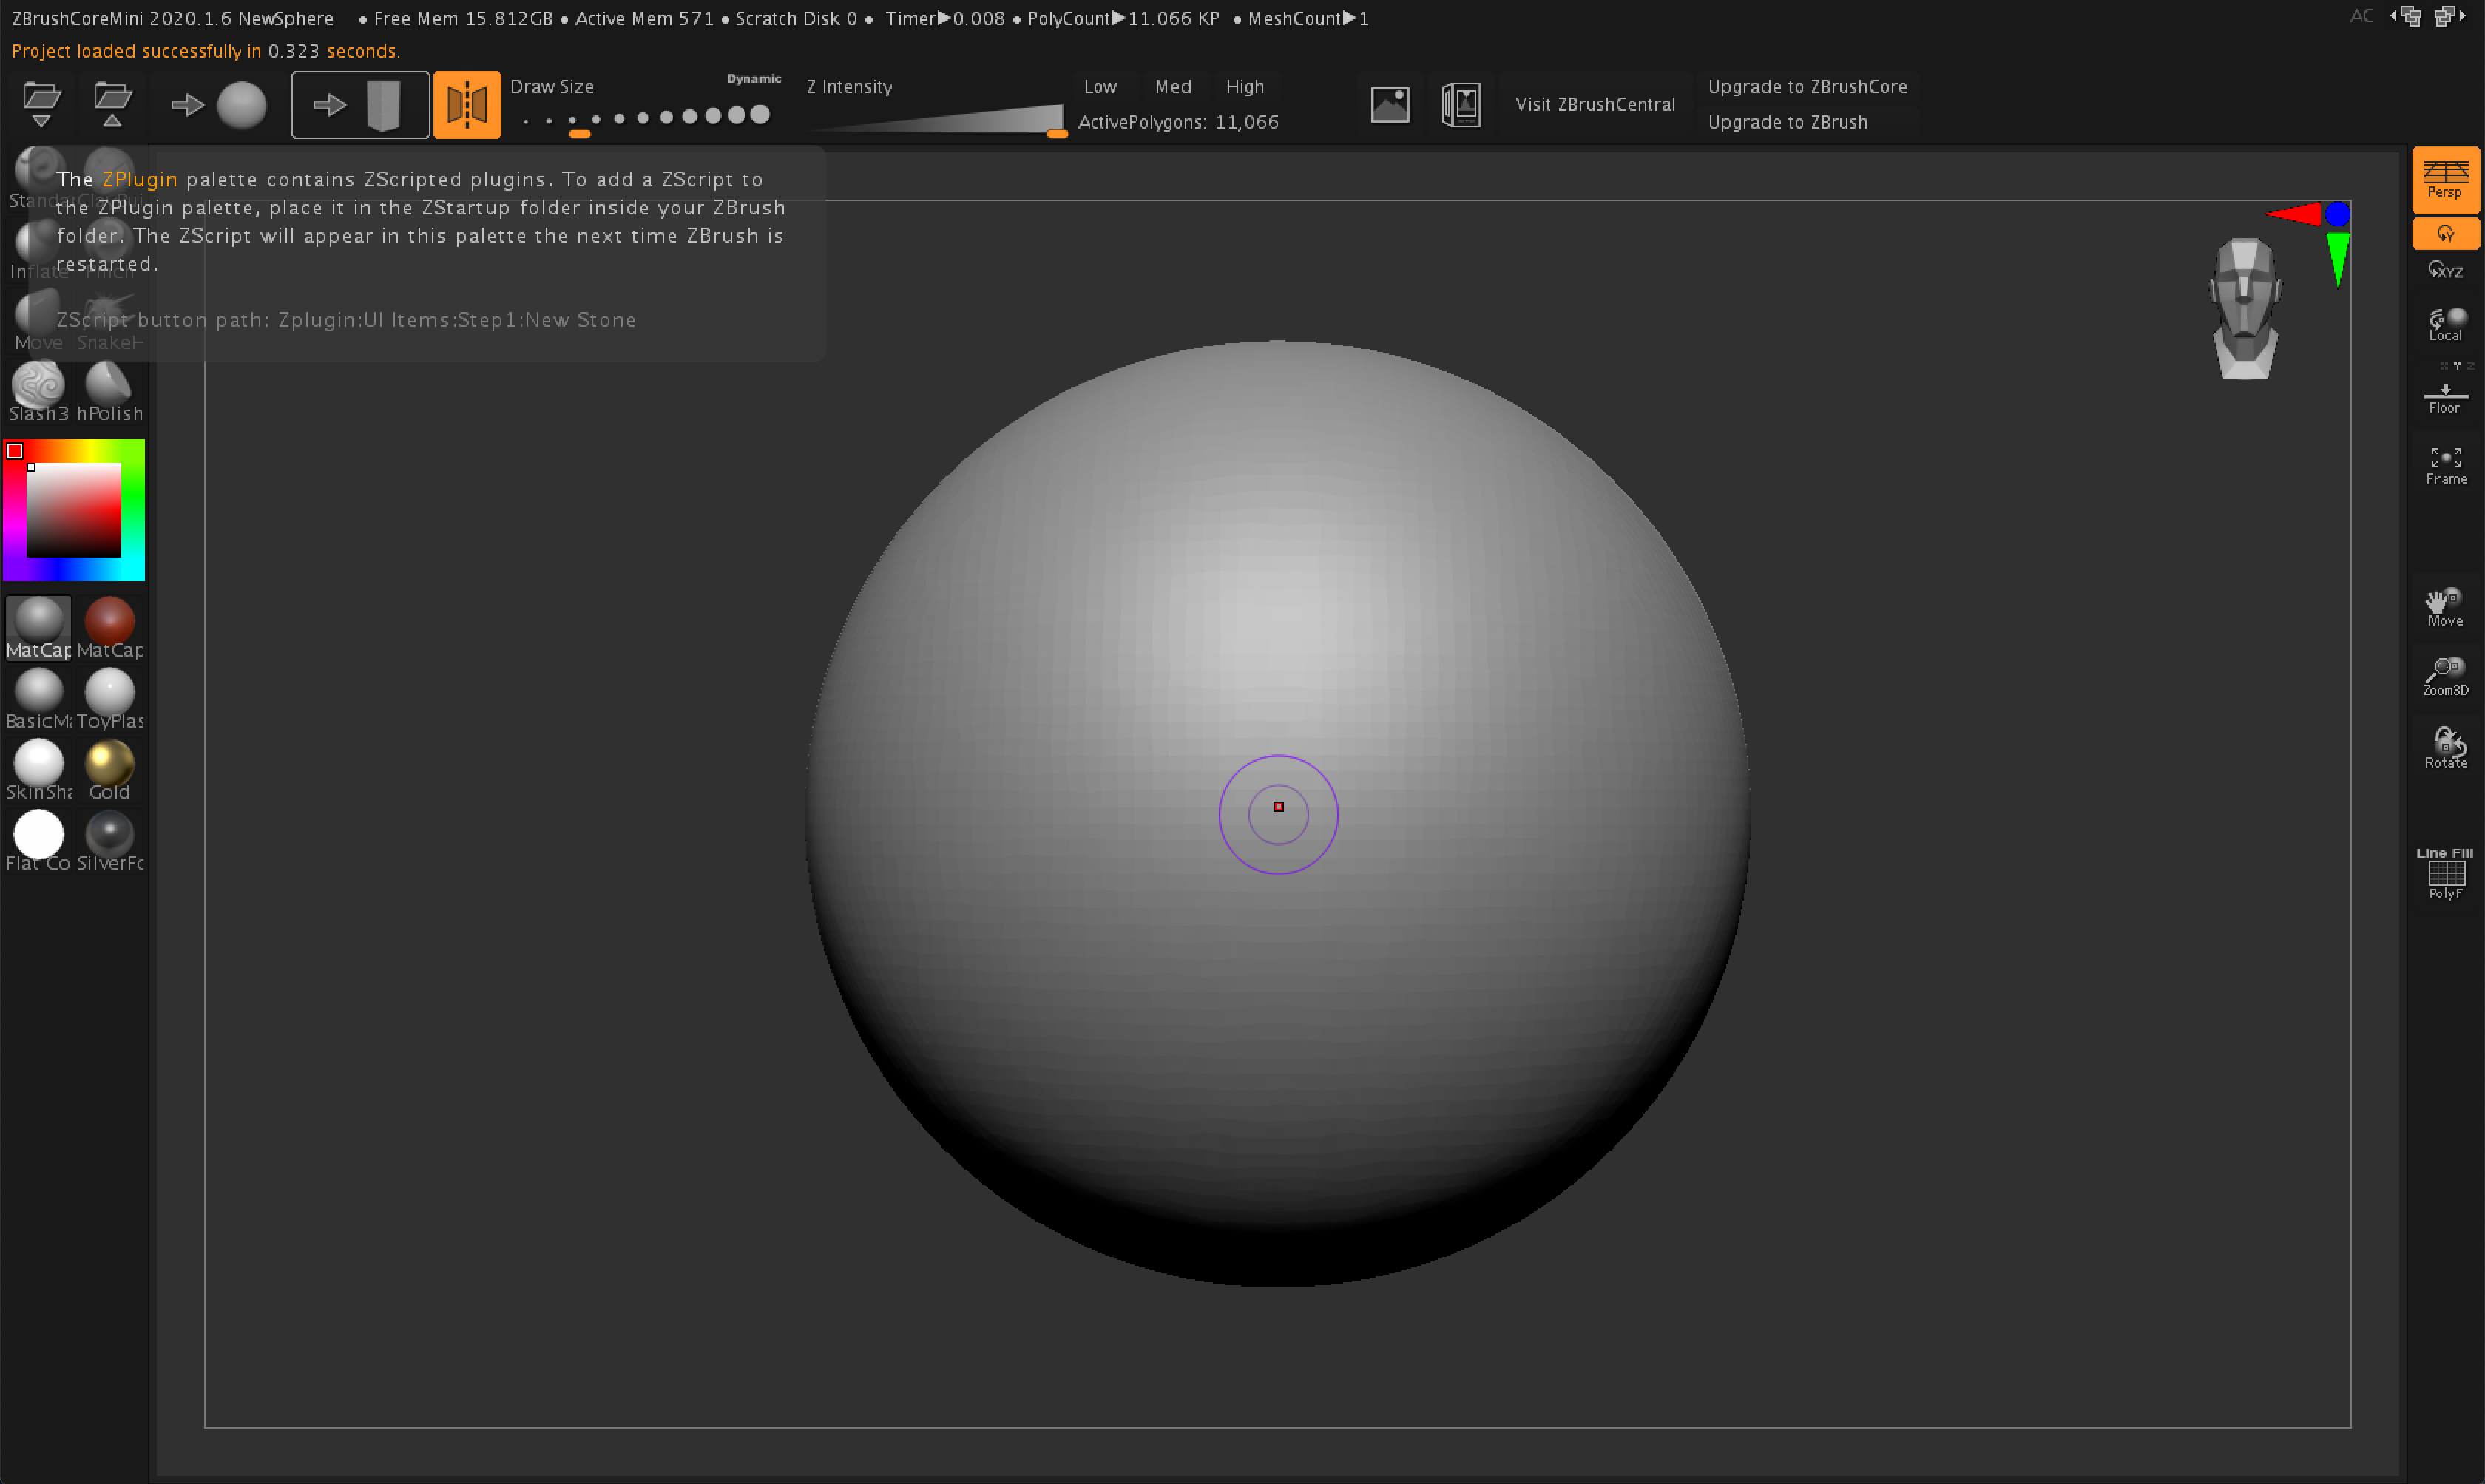Select the Med polygon resolution option
The image size is (2485, 1484).
(x=1171, y=87)
